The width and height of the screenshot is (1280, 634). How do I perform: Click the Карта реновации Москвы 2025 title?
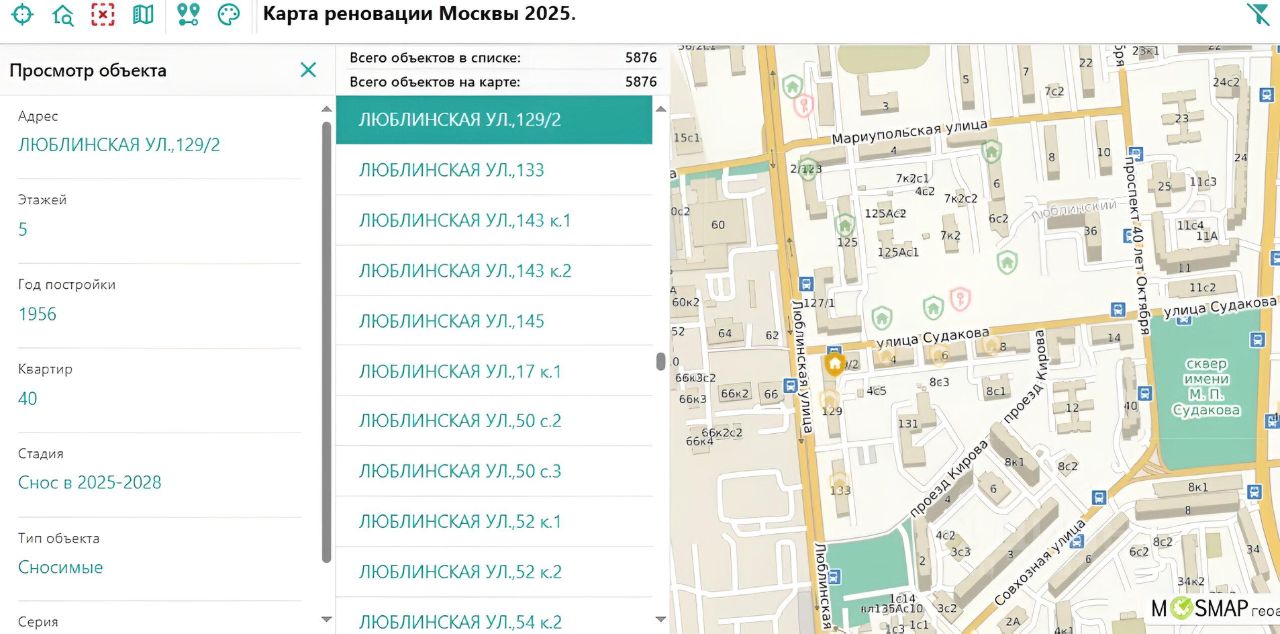(419, 14)
